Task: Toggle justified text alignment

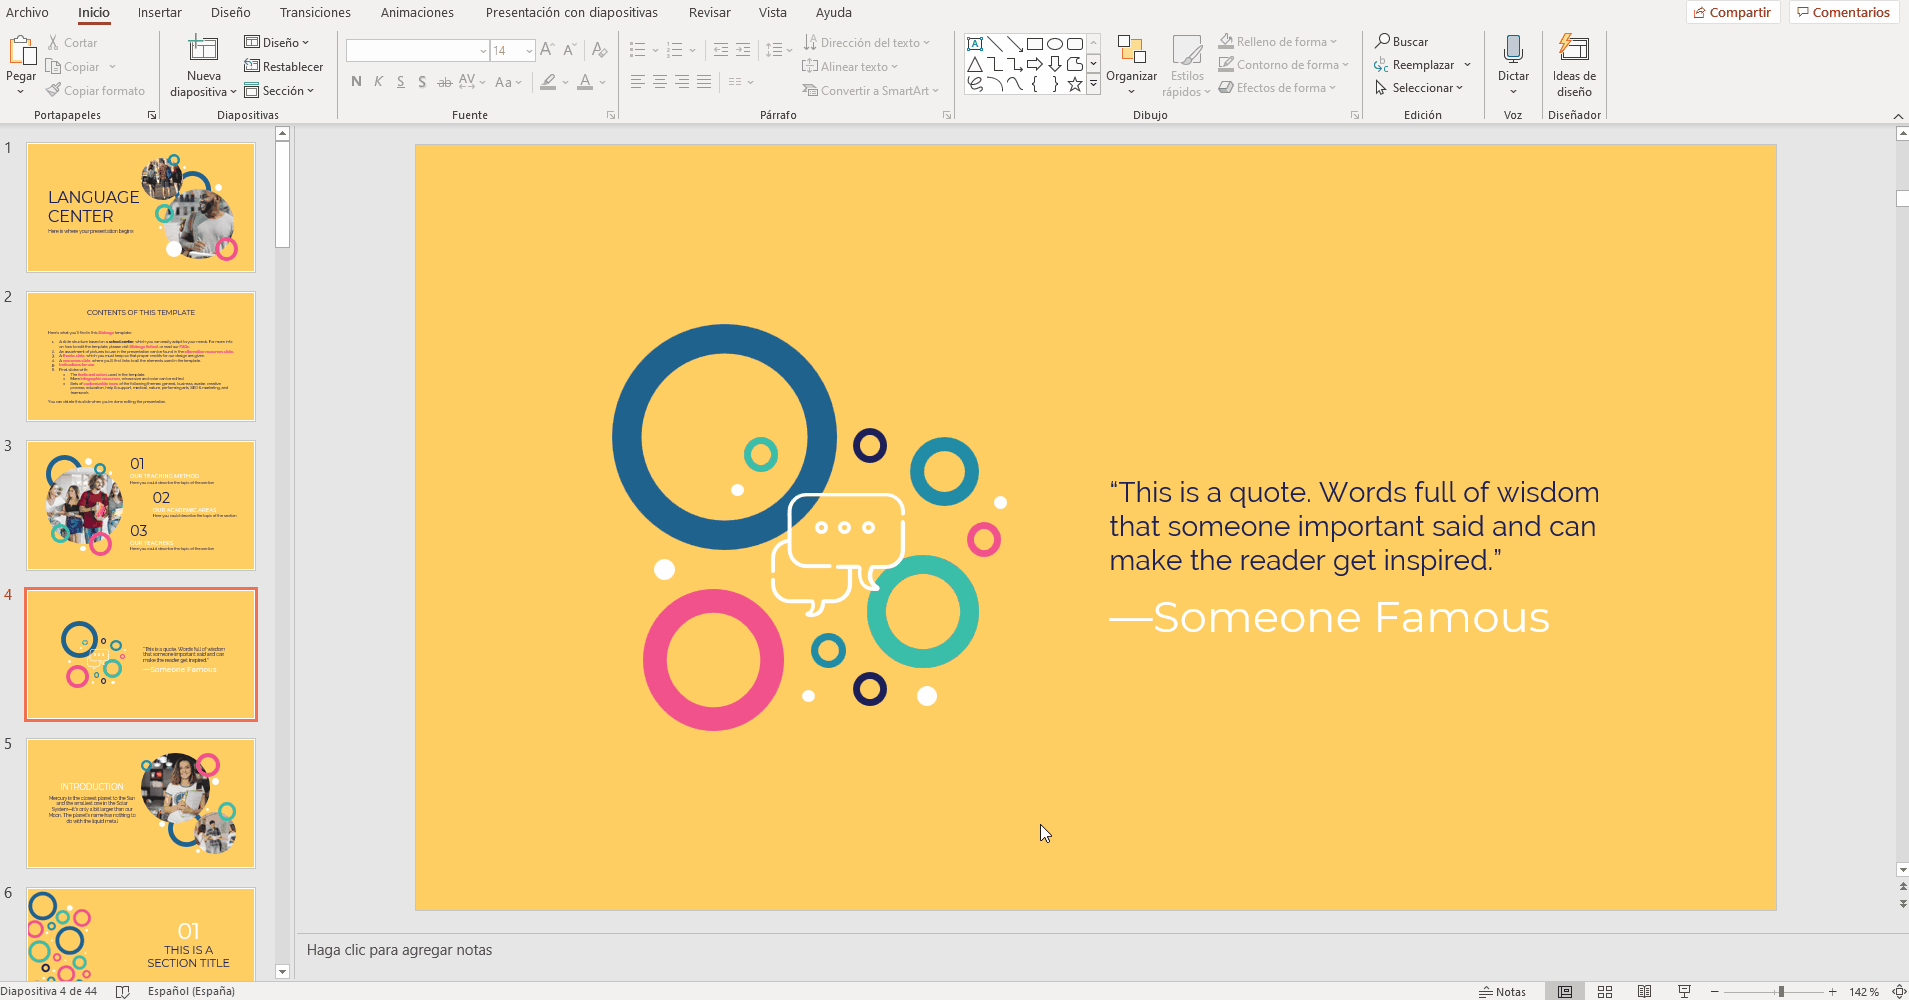Action: click(703, 82)
